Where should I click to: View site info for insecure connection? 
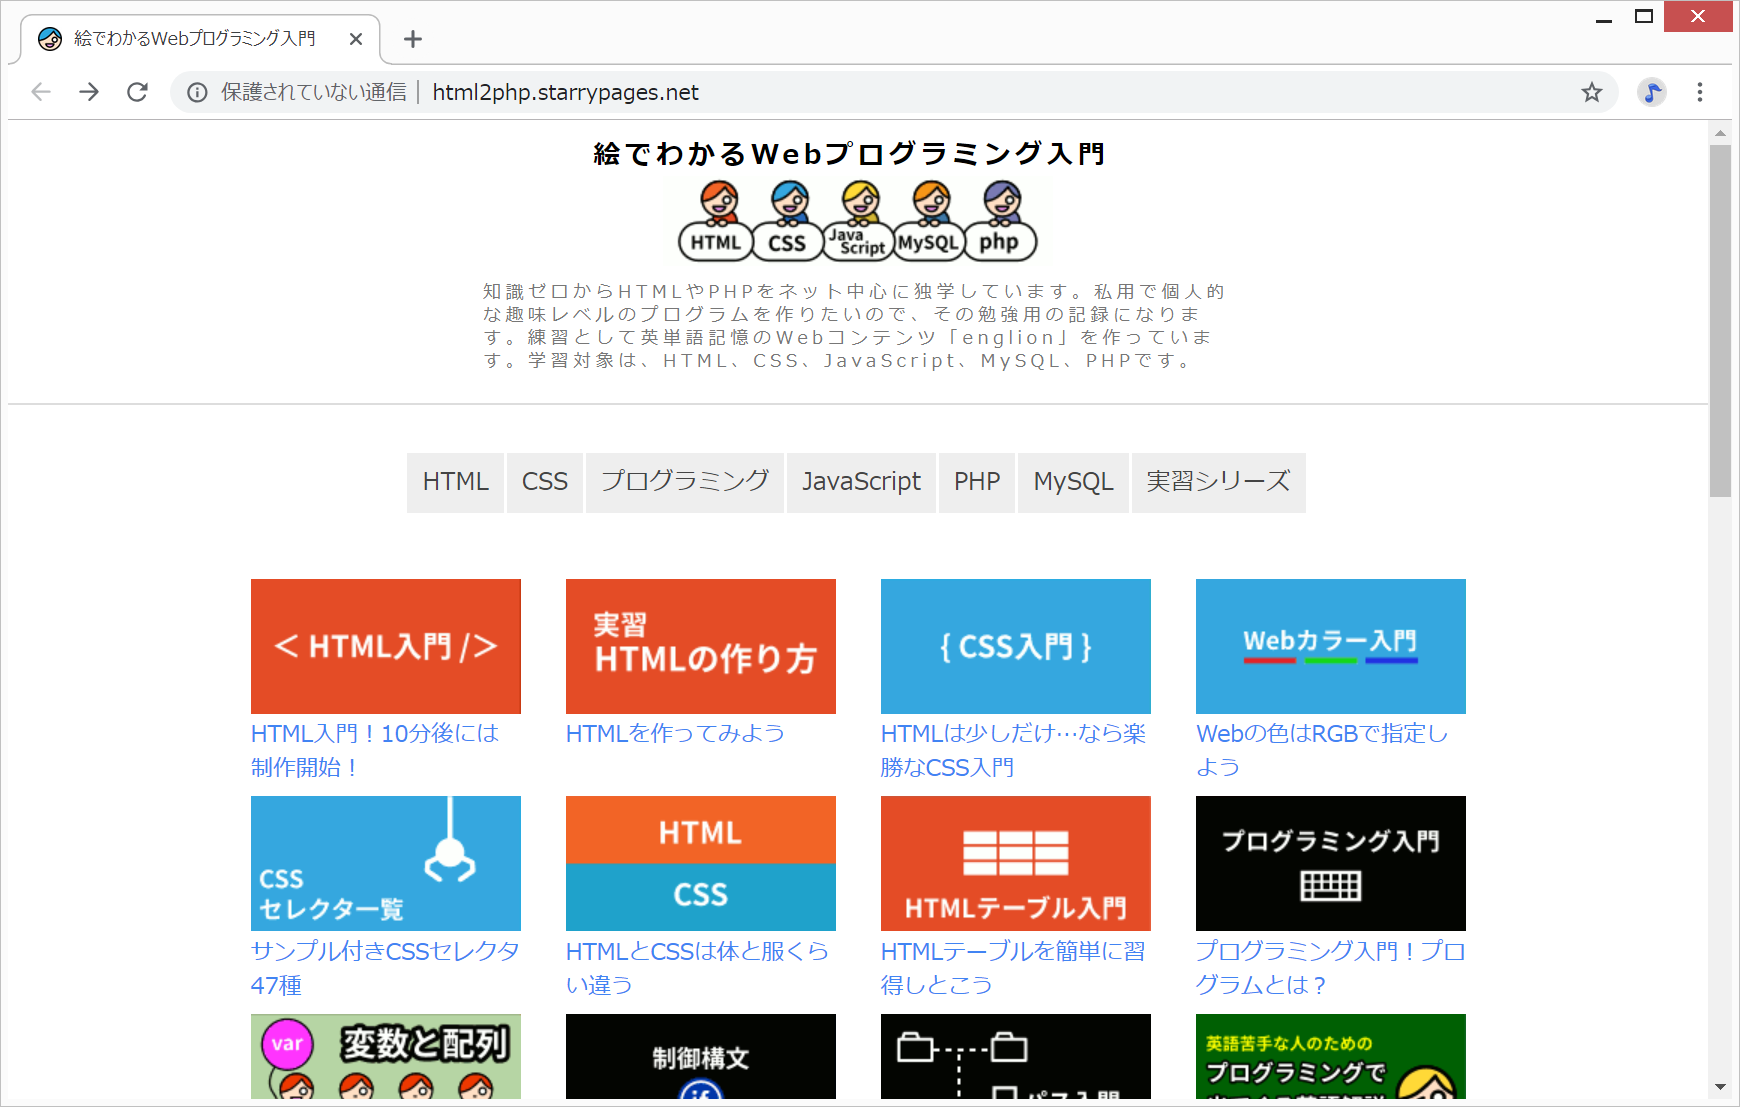click(197, 92)
